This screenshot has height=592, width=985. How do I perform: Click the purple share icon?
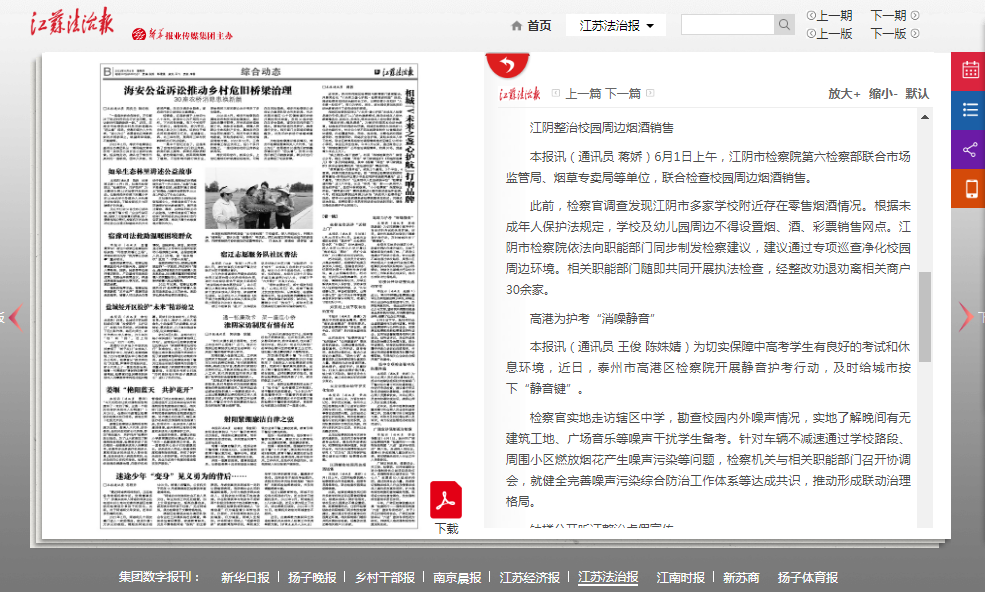(x=971, y=150)
